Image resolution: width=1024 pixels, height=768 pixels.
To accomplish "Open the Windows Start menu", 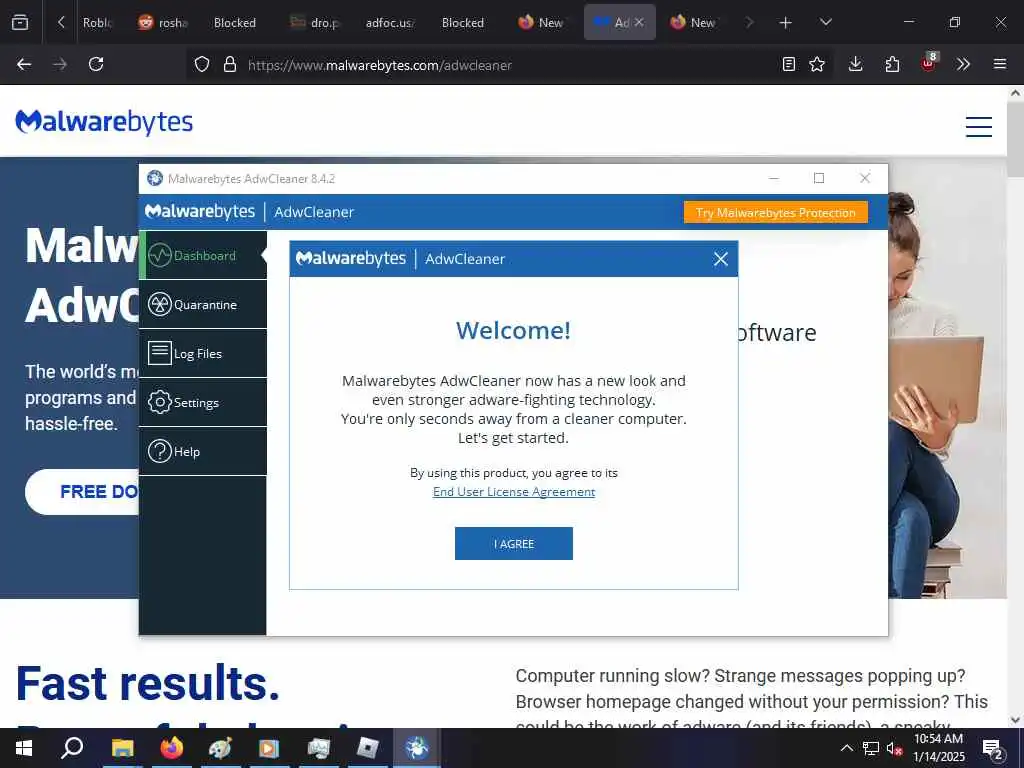I will click(x=24, y=748).
